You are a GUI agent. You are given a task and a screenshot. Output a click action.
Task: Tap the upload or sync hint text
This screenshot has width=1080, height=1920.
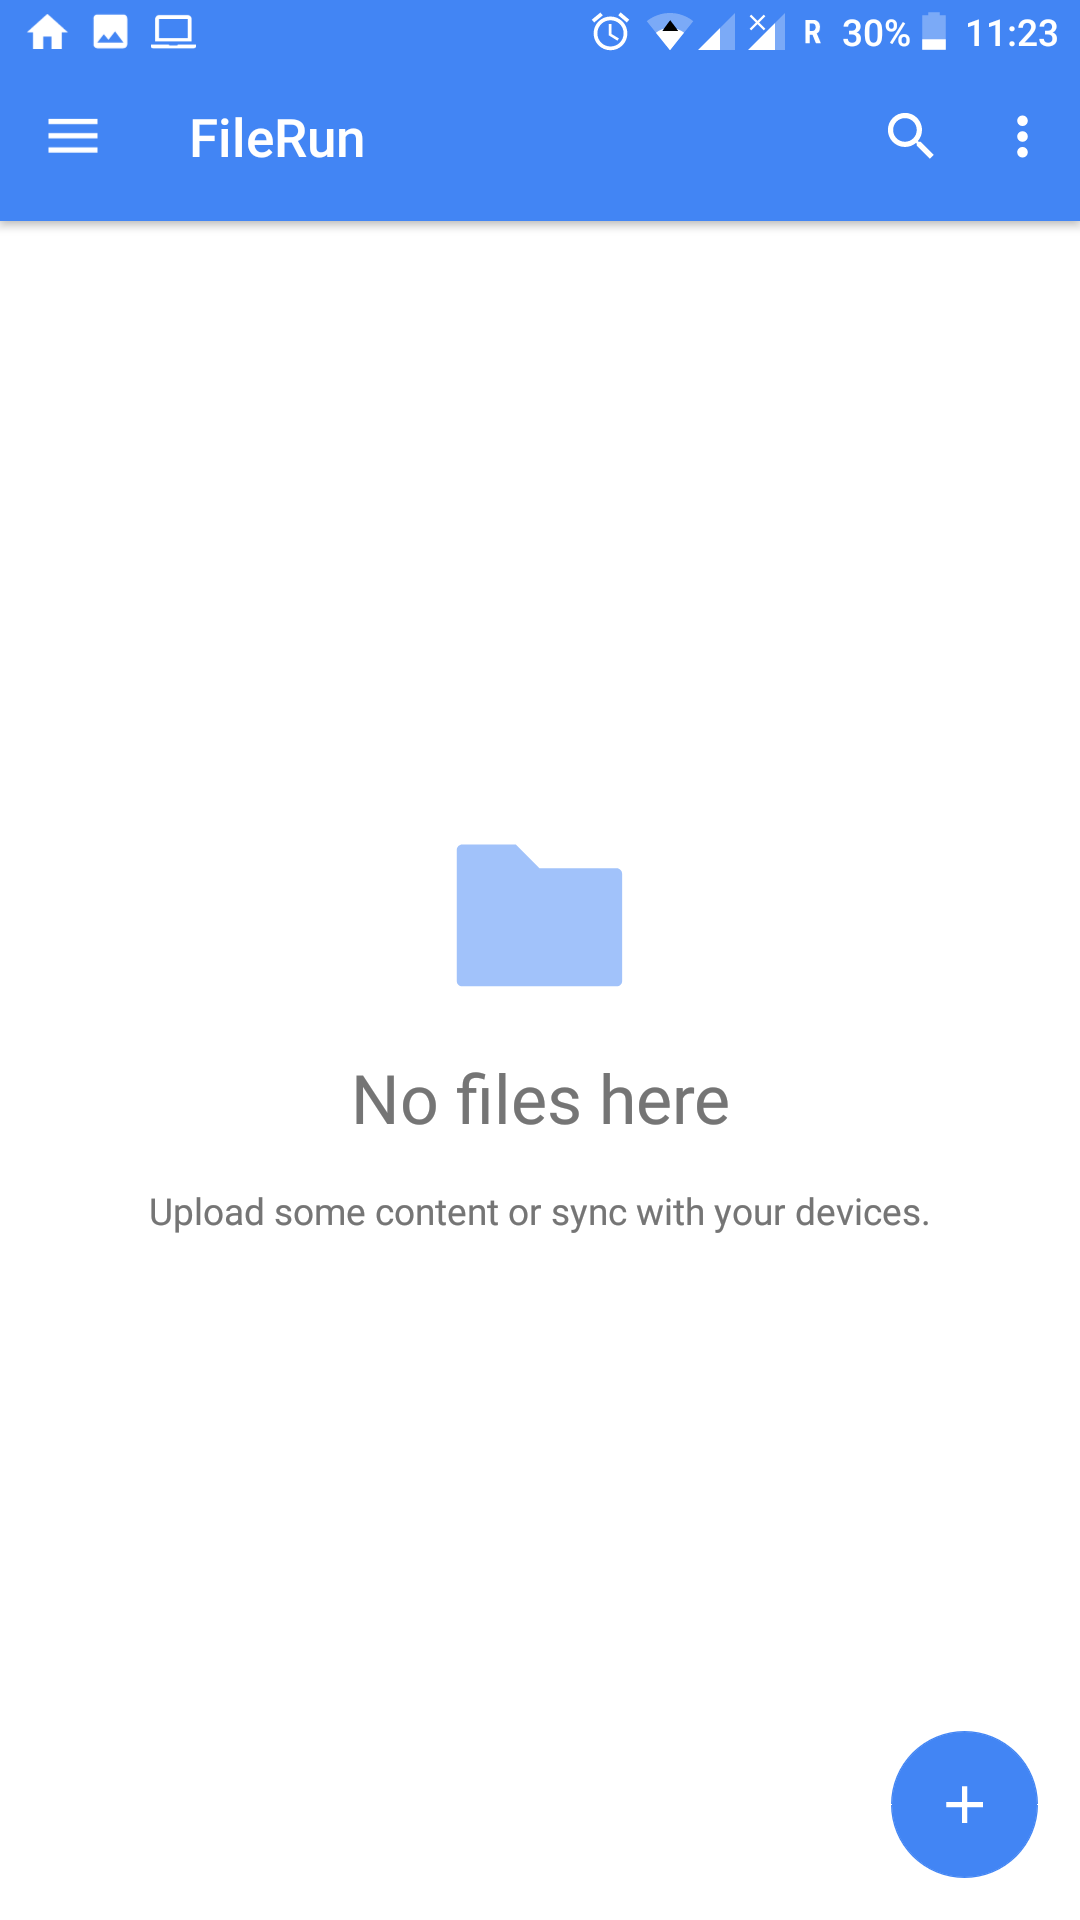pyautogui.click(x=539, y=1213)
